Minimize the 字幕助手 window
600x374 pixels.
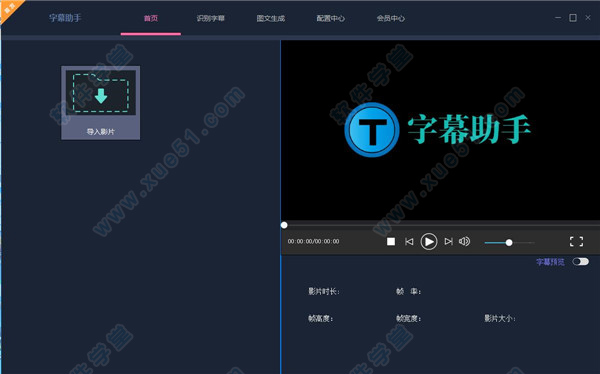(x=558, y=18)
